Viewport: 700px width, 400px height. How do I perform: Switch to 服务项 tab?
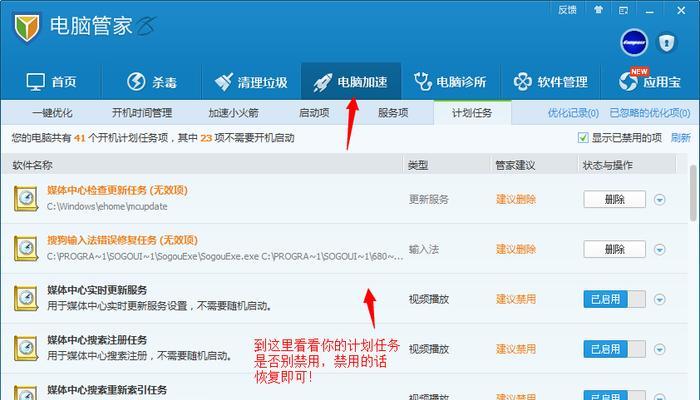tap(393, 113)
